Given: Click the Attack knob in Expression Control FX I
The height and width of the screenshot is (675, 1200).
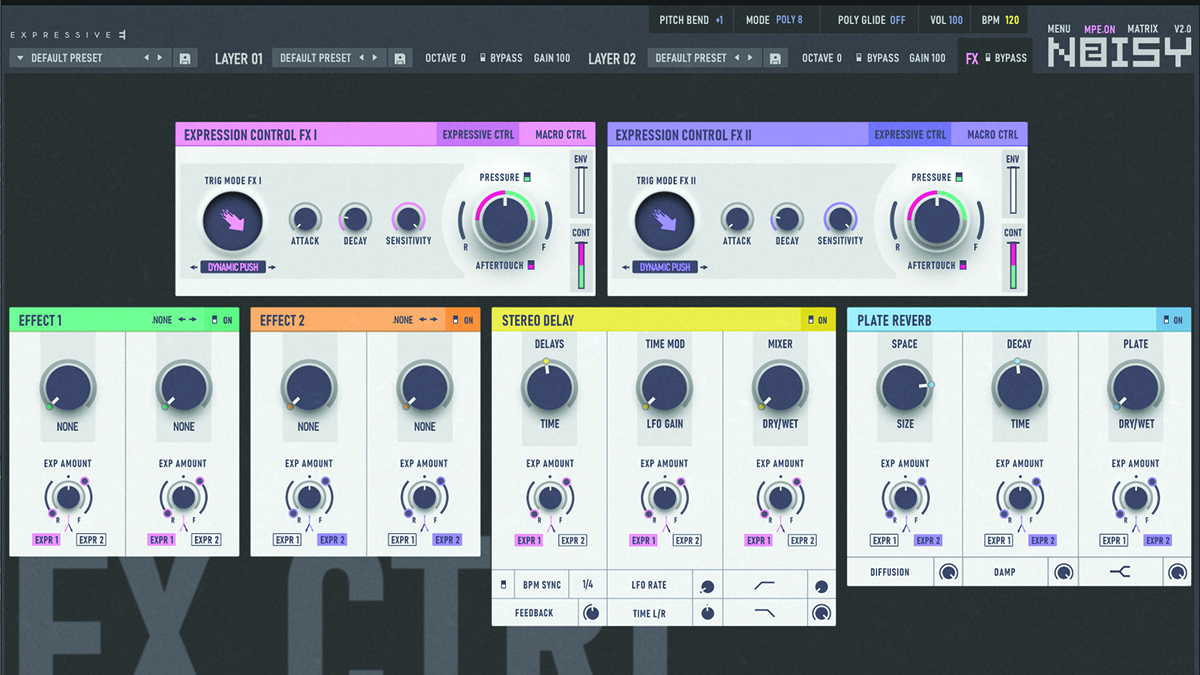Looking at the screenshot, I should coord(304,217).
